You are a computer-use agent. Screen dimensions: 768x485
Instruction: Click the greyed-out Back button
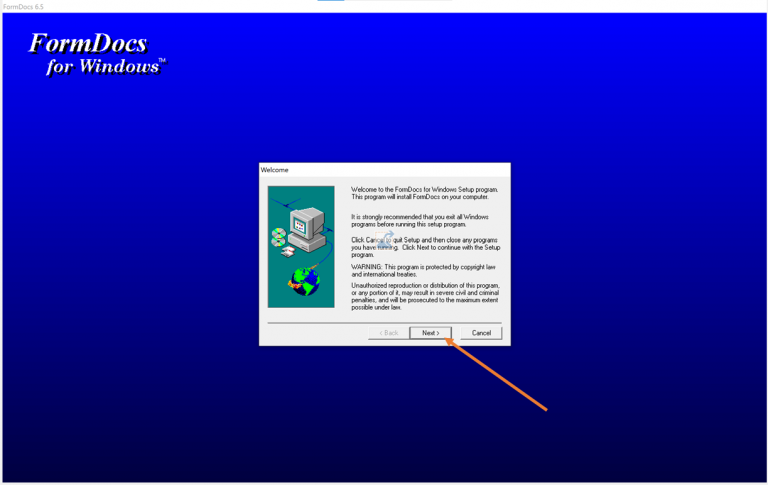coord(388,333)
